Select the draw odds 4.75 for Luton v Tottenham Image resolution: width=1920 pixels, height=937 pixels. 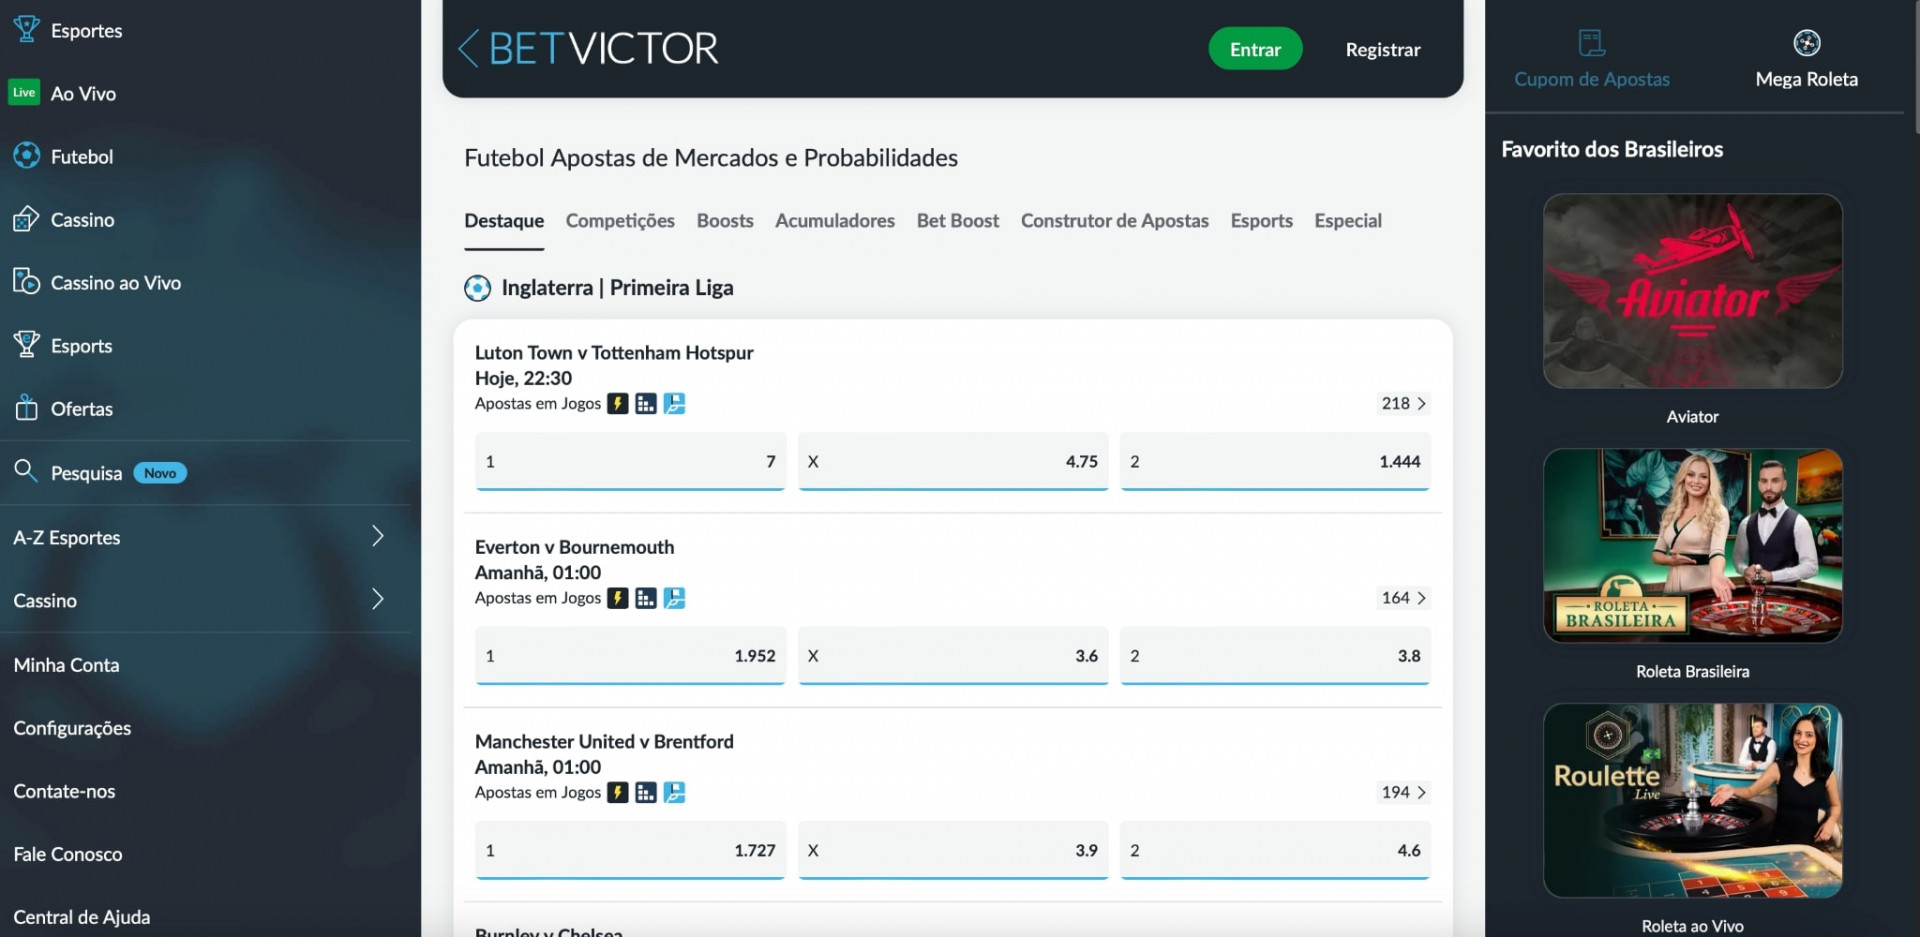tap(951, 462)
